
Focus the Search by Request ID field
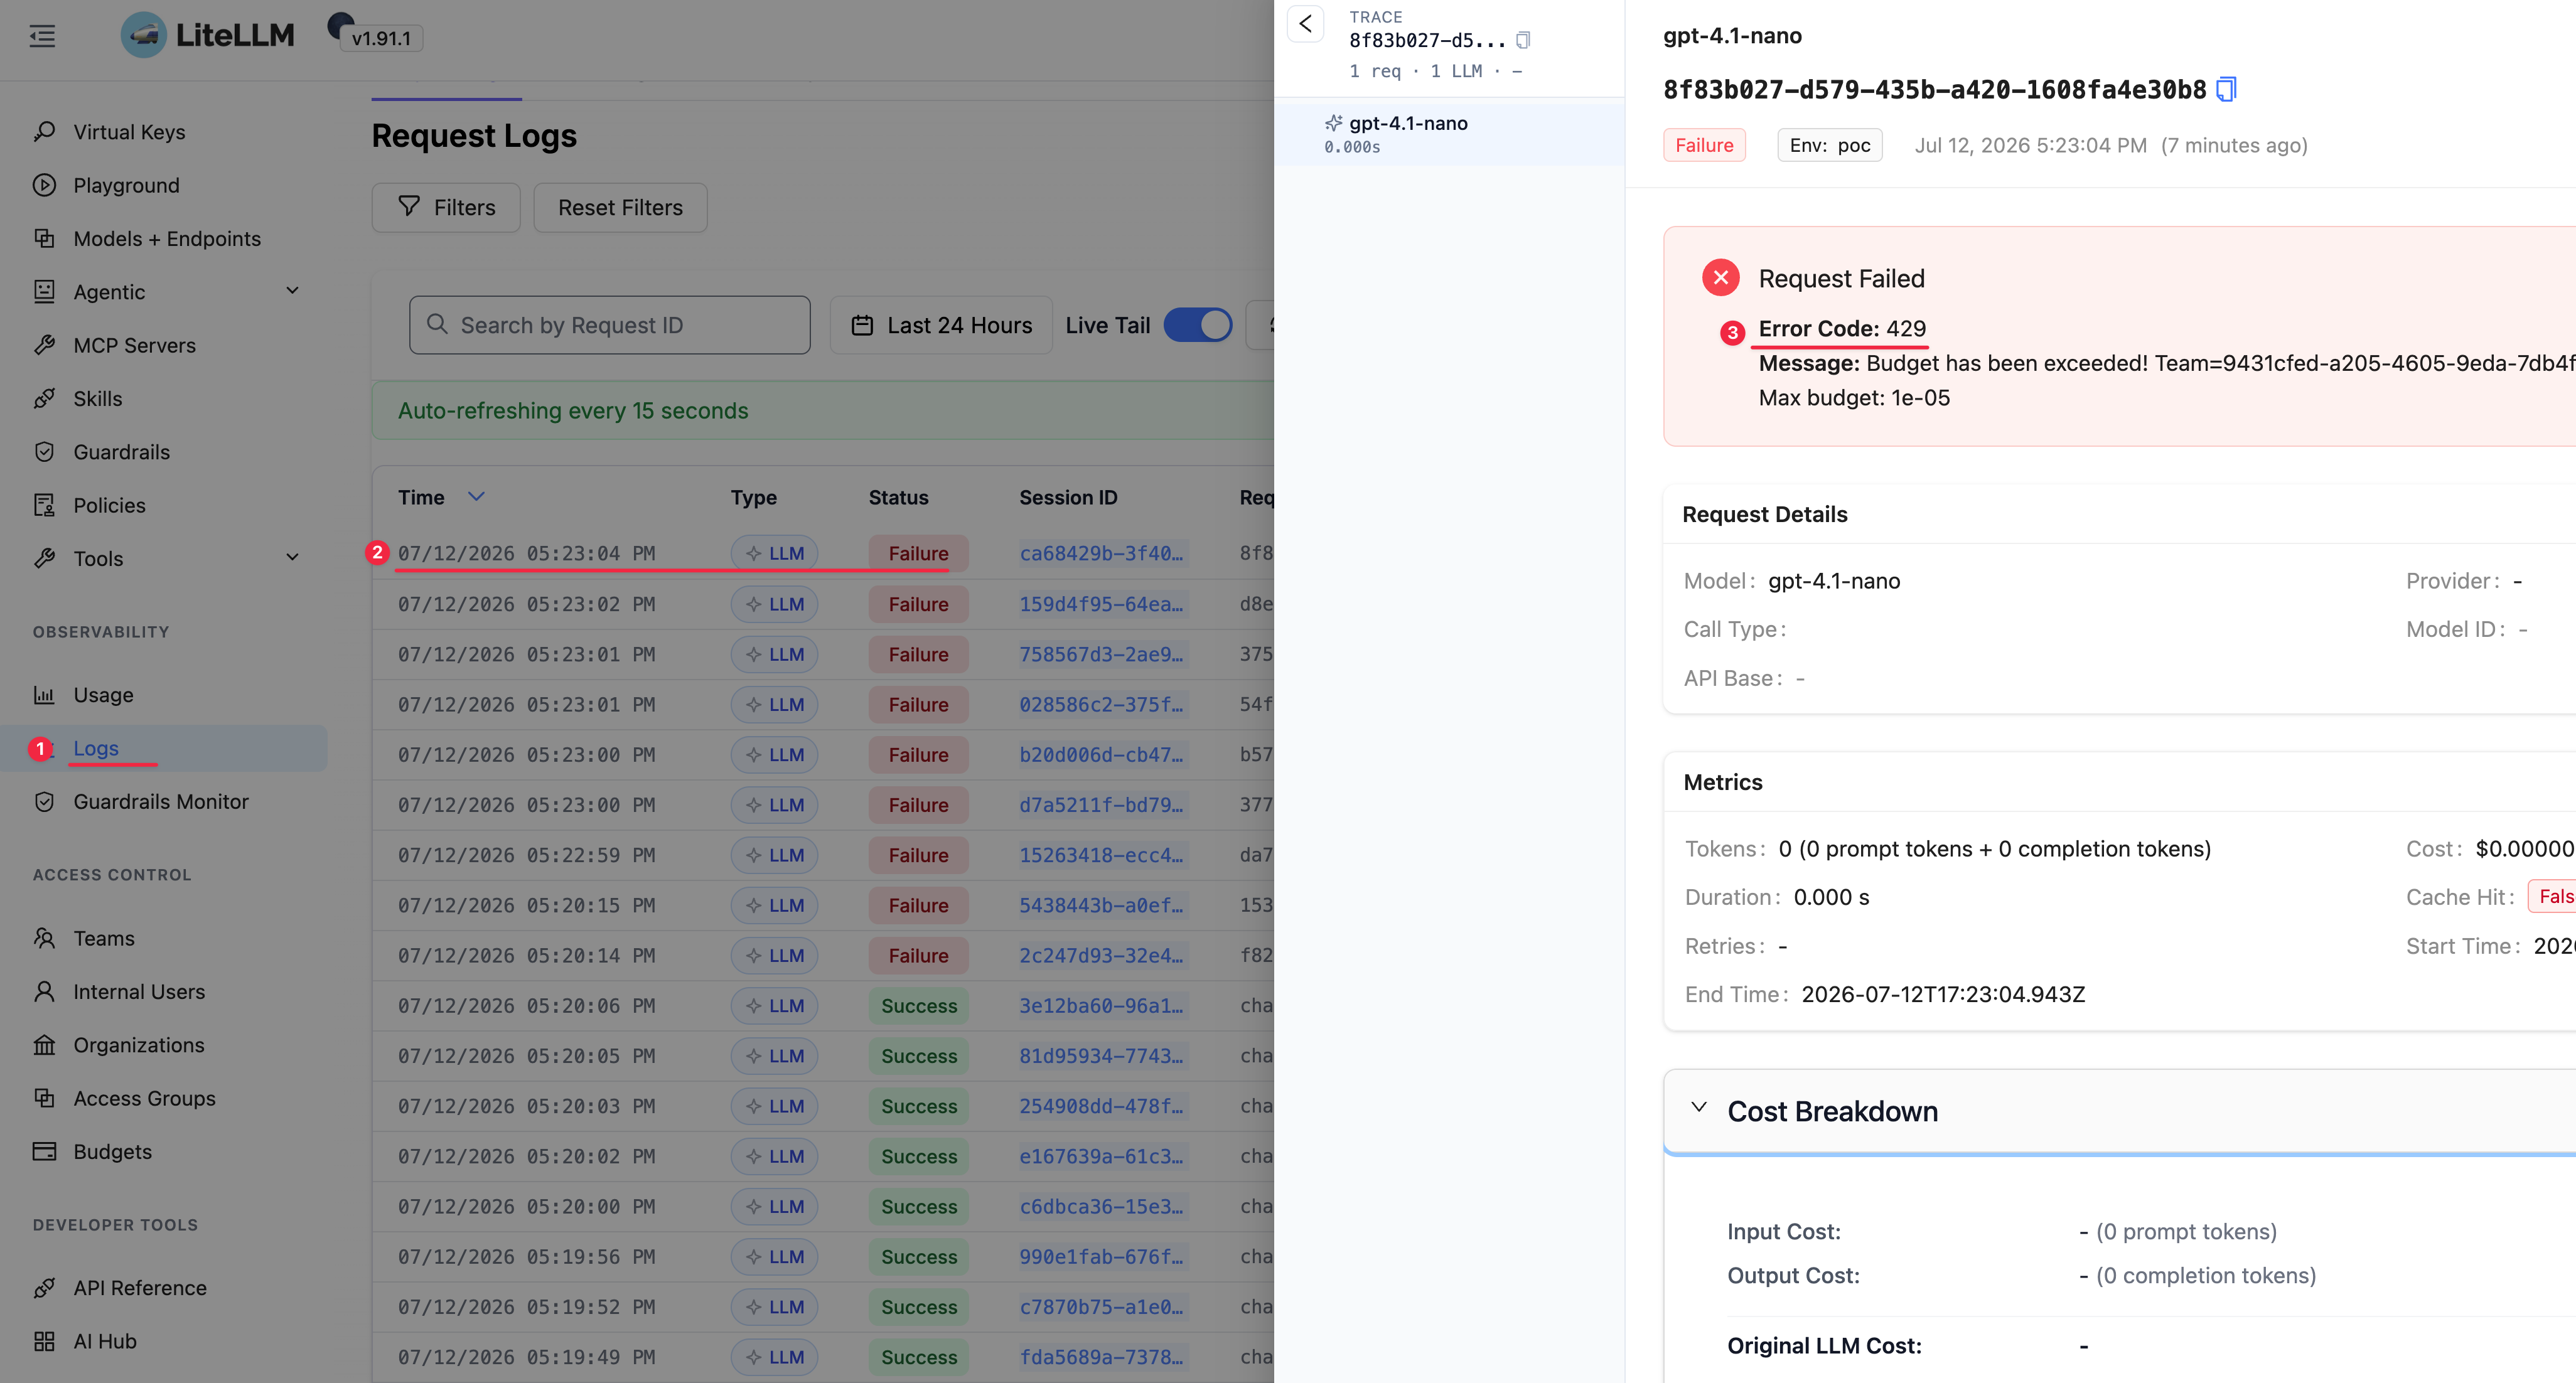(609, 325)
